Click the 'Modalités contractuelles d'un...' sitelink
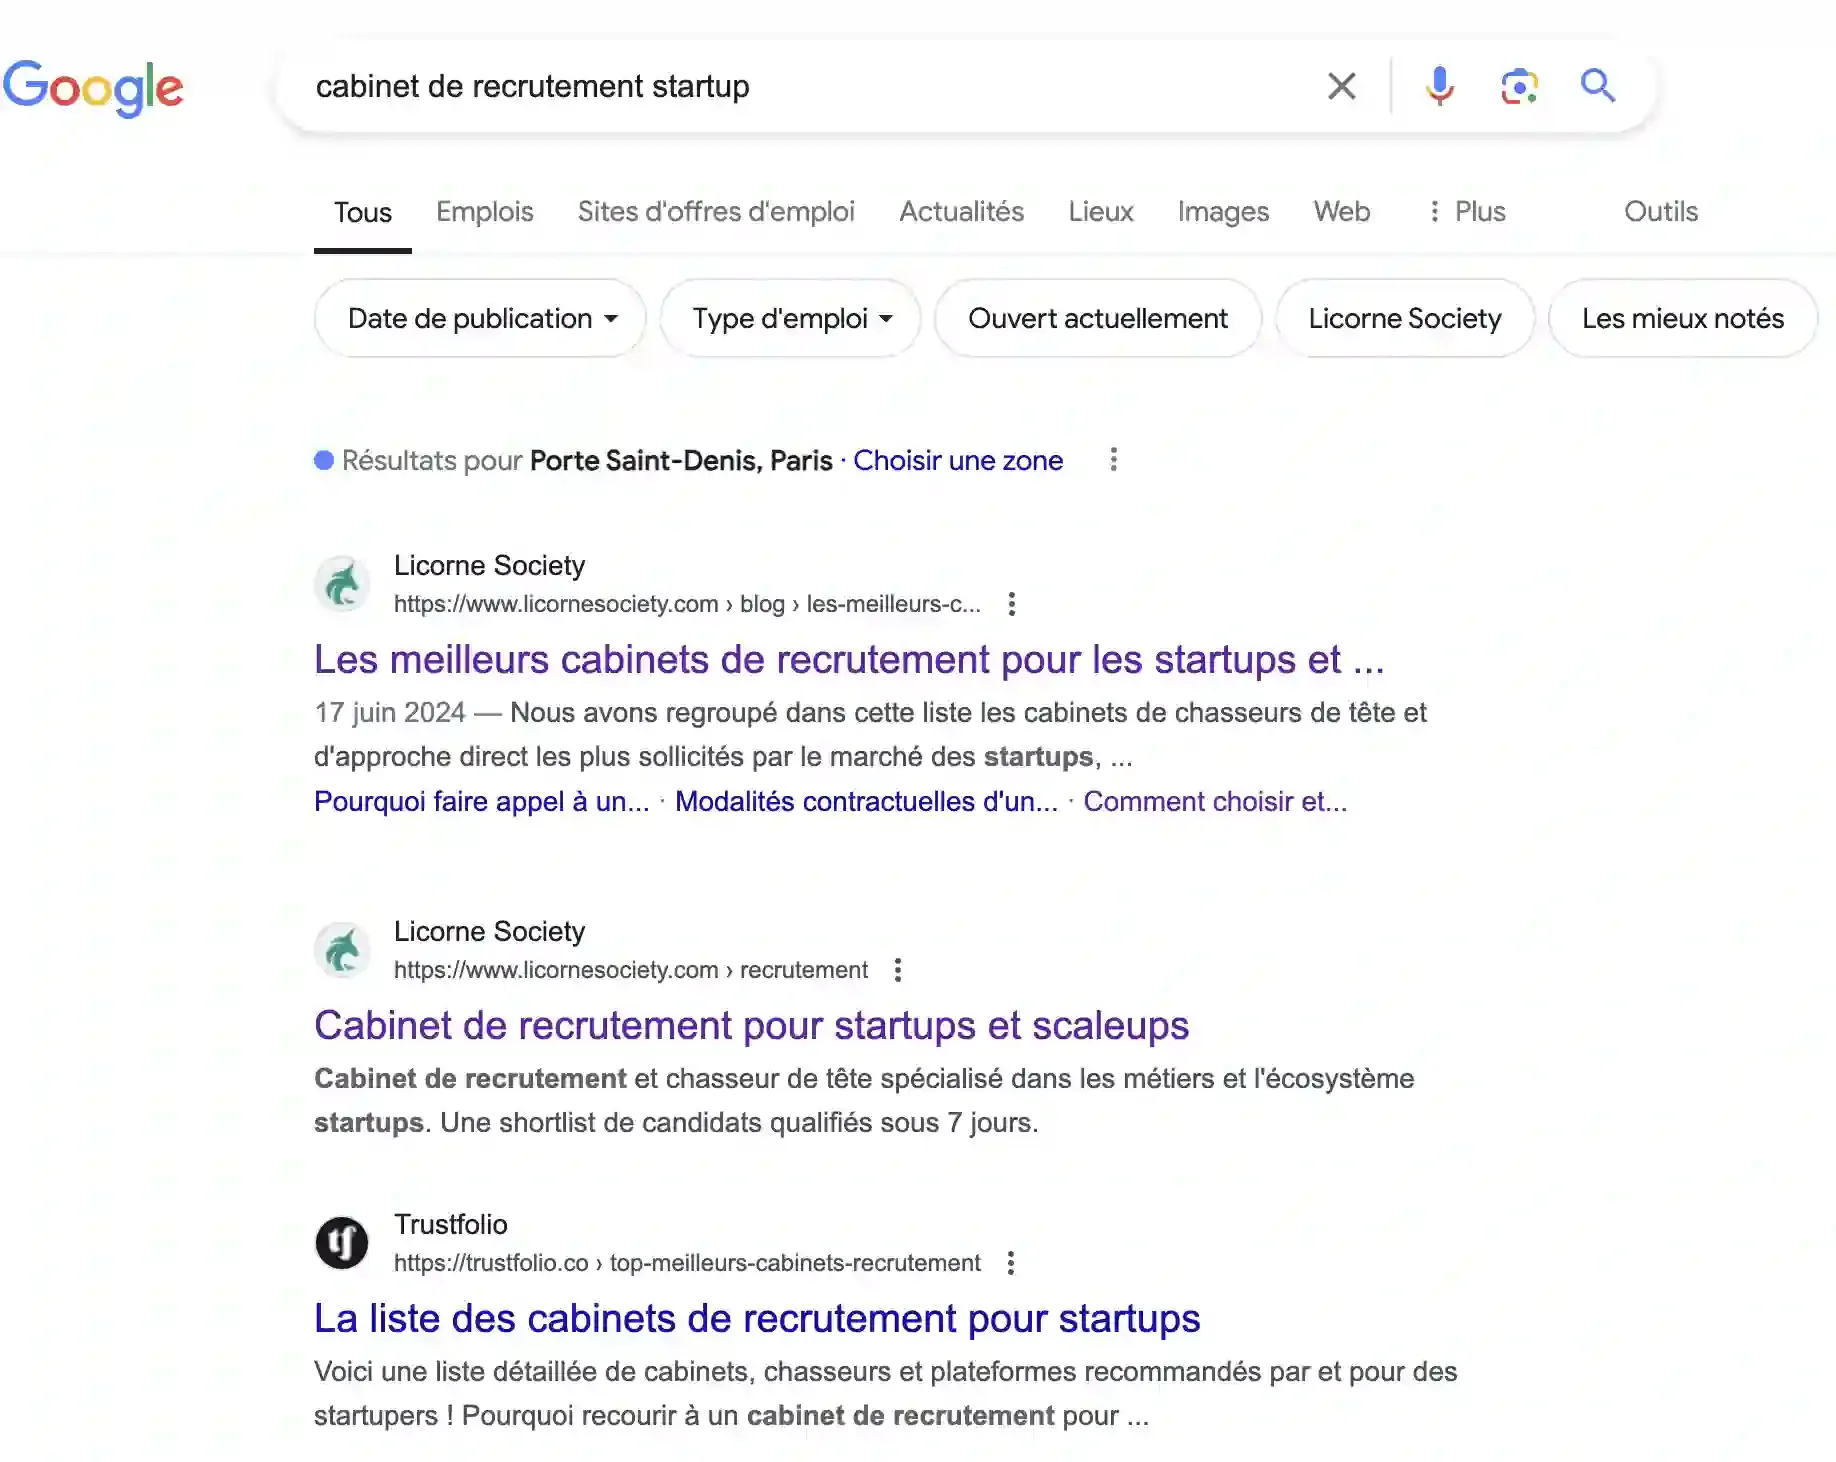Viewport: 1836px width, 1462px height. tap(866, 802)
